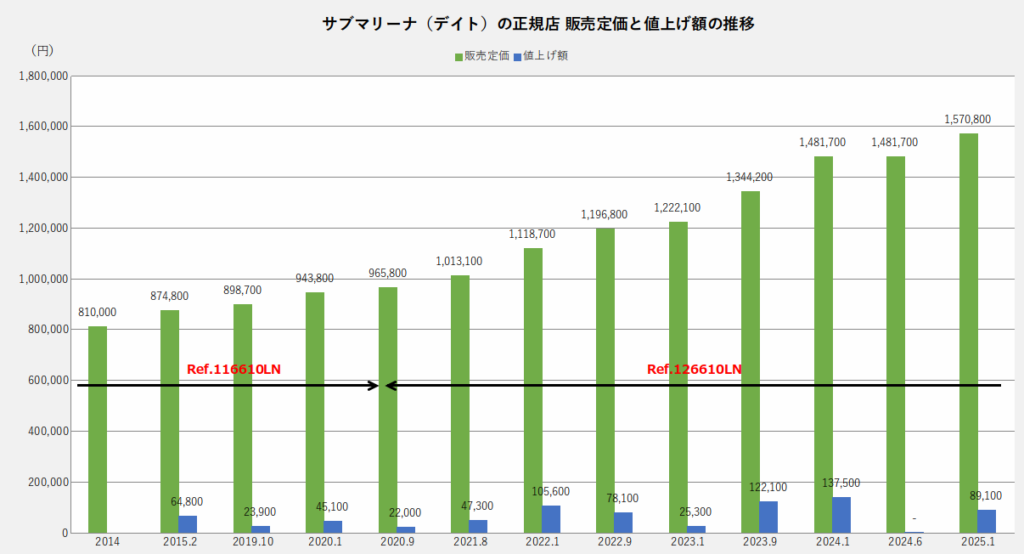This screenshot has height=554, width=1024.
Task: Click the 1,570,800 data label
Action: (967, 120)
